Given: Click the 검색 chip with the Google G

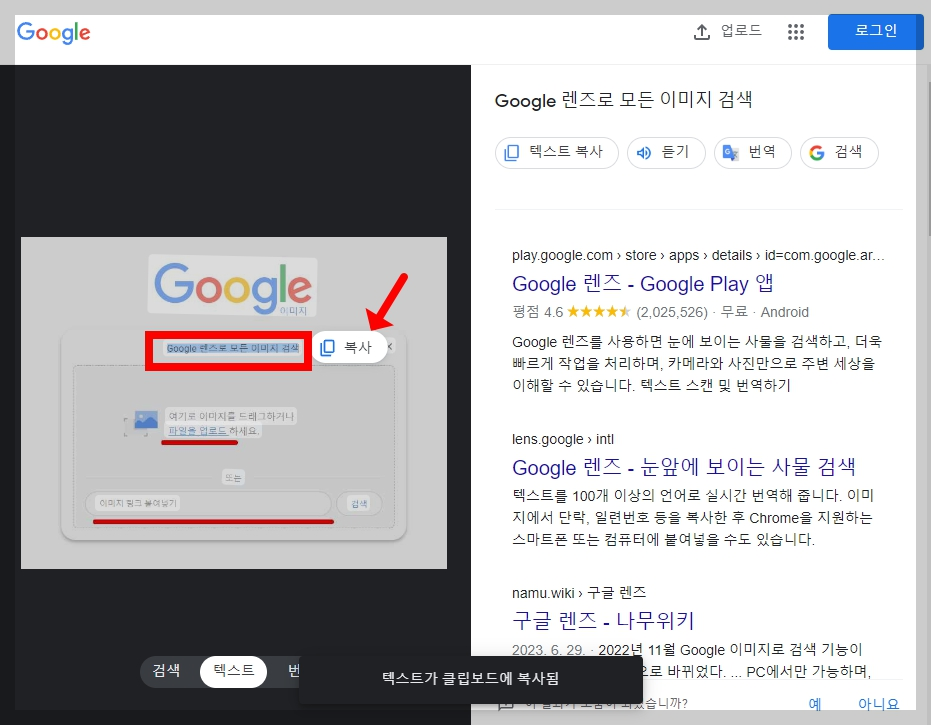Looking at the screenshot, I should (839, 153).
